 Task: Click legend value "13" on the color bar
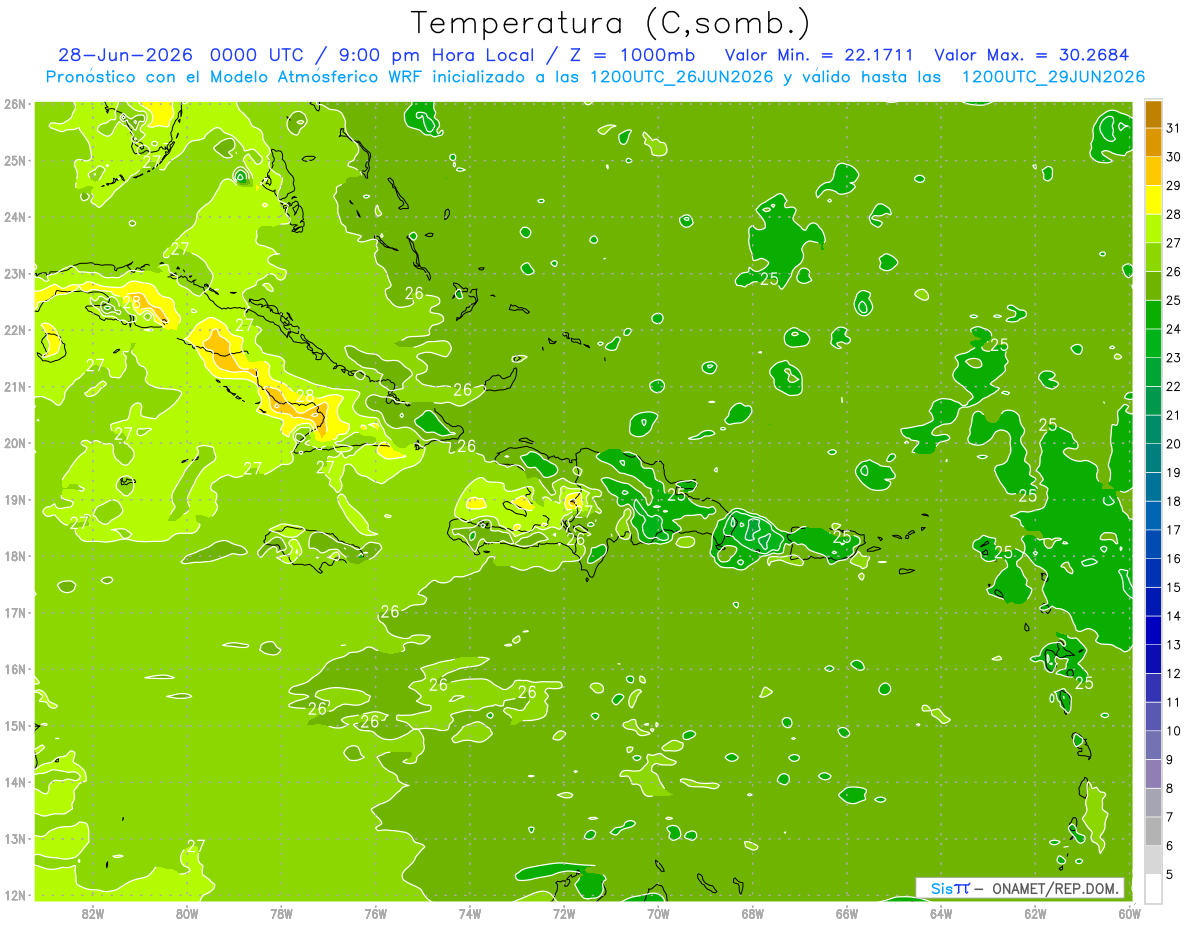point(1173,645)
